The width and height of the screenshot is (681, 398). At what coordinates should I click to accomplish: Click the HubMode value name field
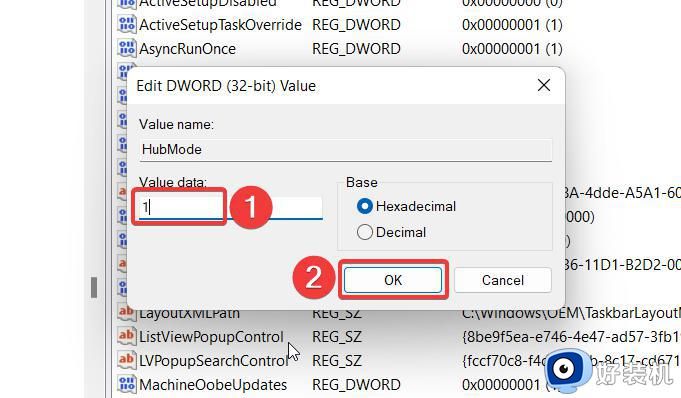point(346,150)
